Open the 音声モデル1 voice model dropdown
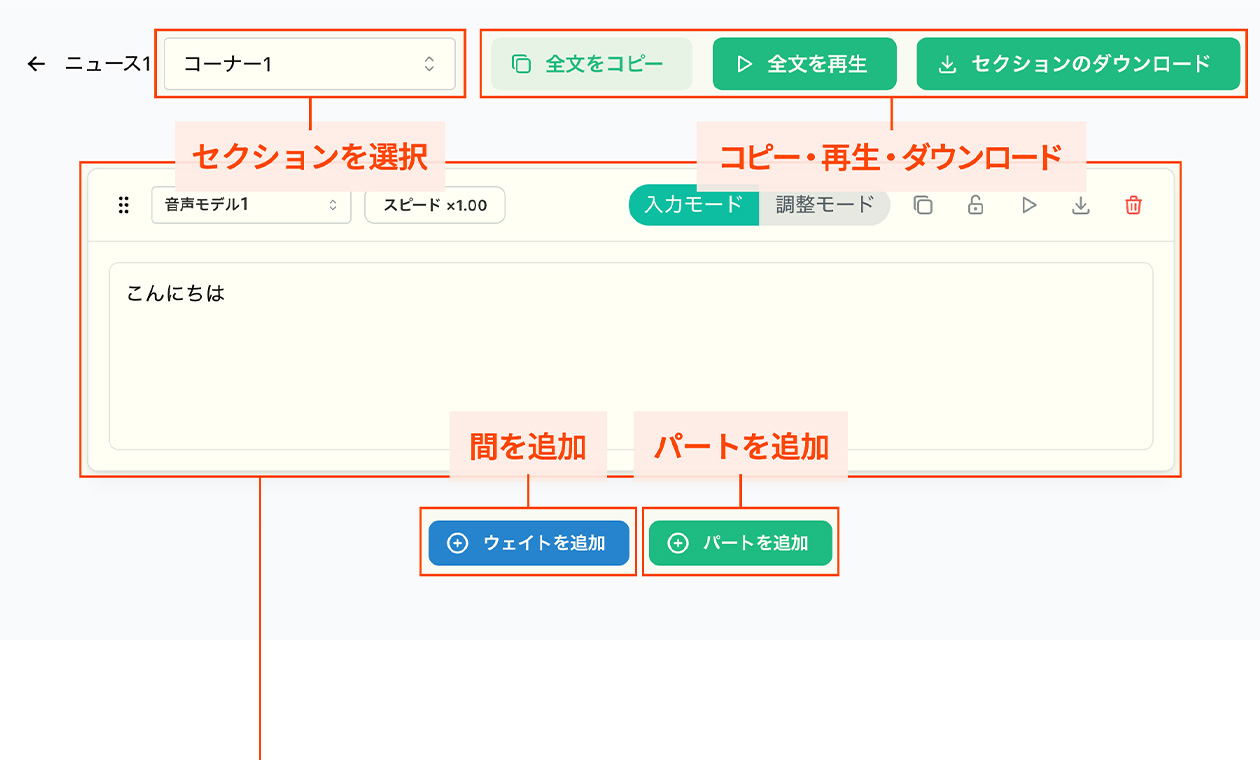1260x760 pixels. (x=250, y=206)
